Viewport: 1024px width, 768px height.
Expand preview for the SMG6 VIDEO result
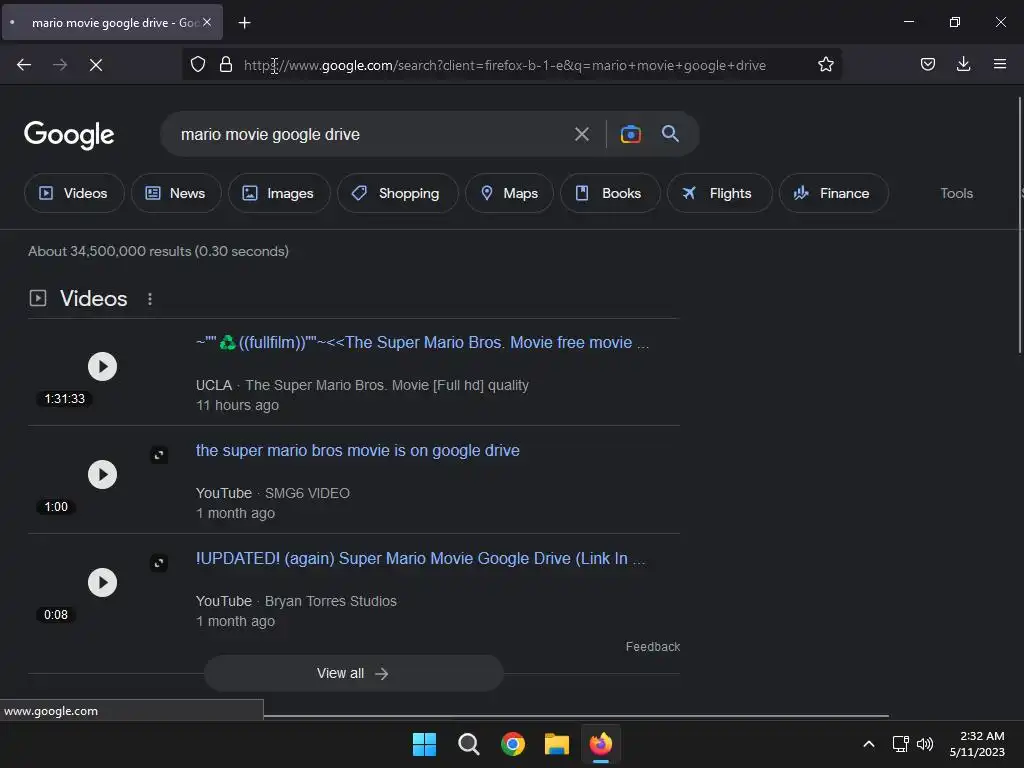159,455
